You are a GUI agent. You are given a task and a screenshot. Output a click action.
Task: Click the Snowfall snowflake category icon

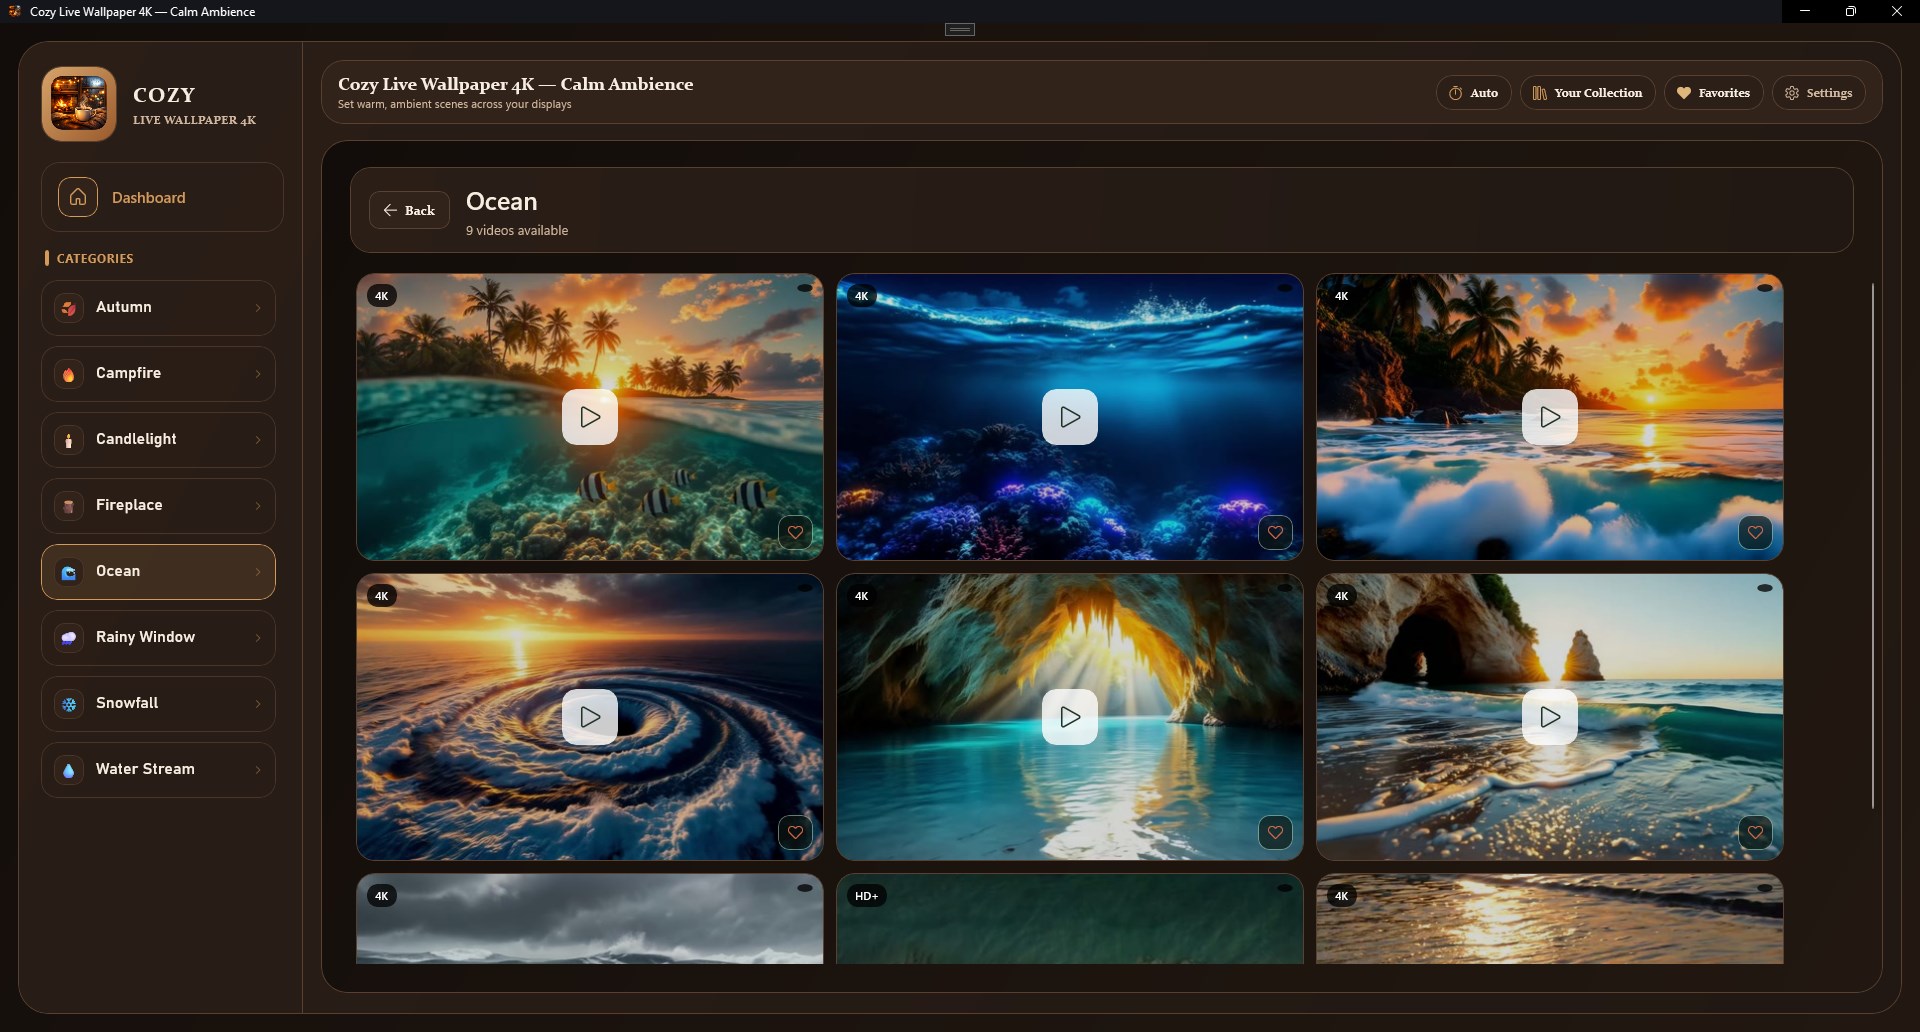(69, 704)
